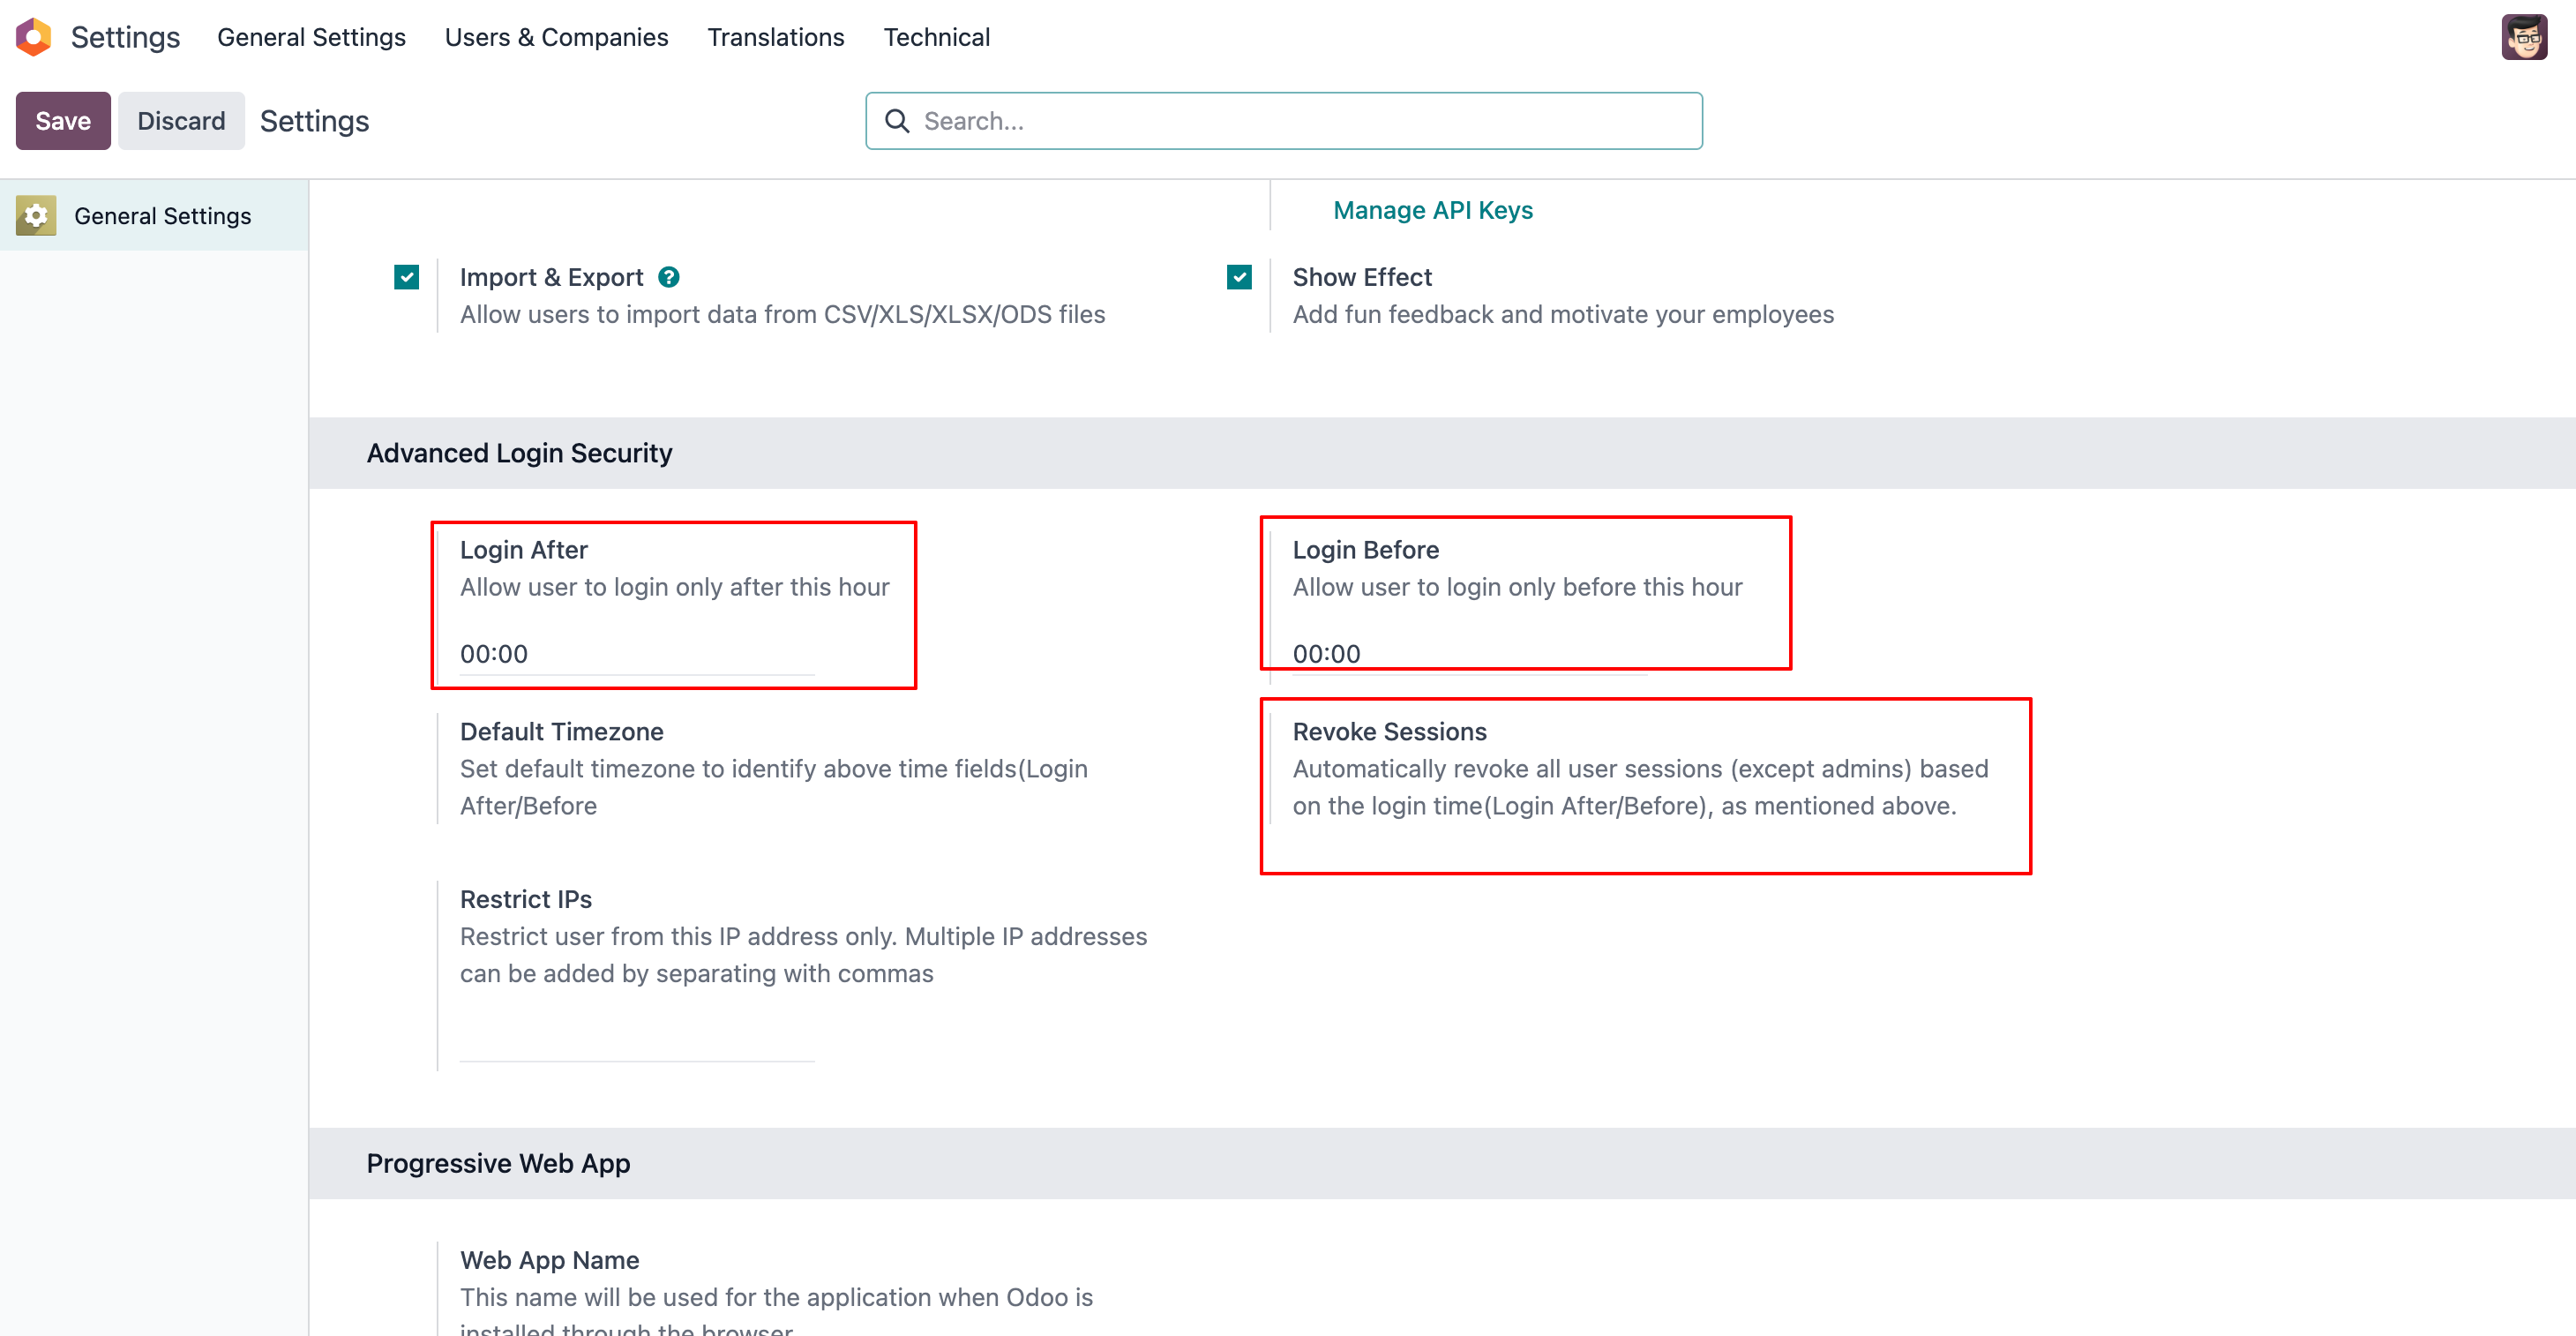Click the Progressive Web App heading
The width and height of the screenshot is (2576, 1336).
[x=498, y=1163]
